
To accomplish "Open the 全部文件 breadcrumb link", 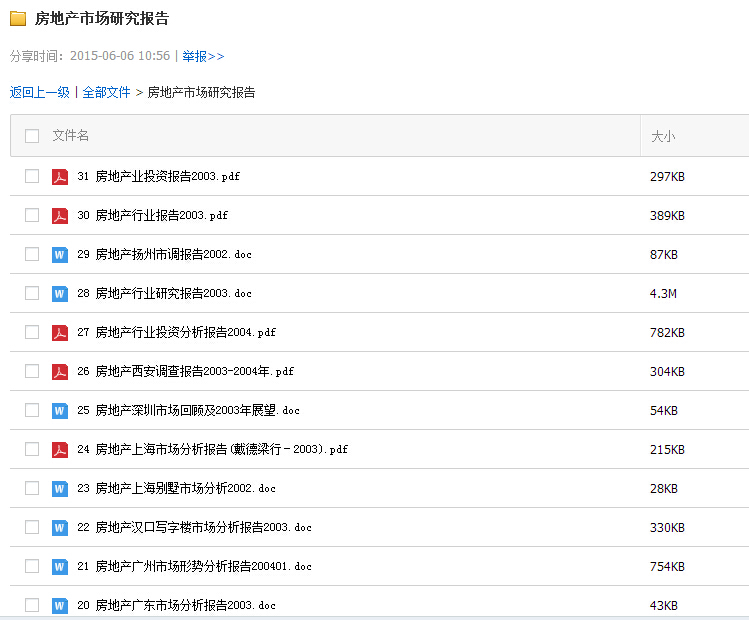I will (106, 92).
